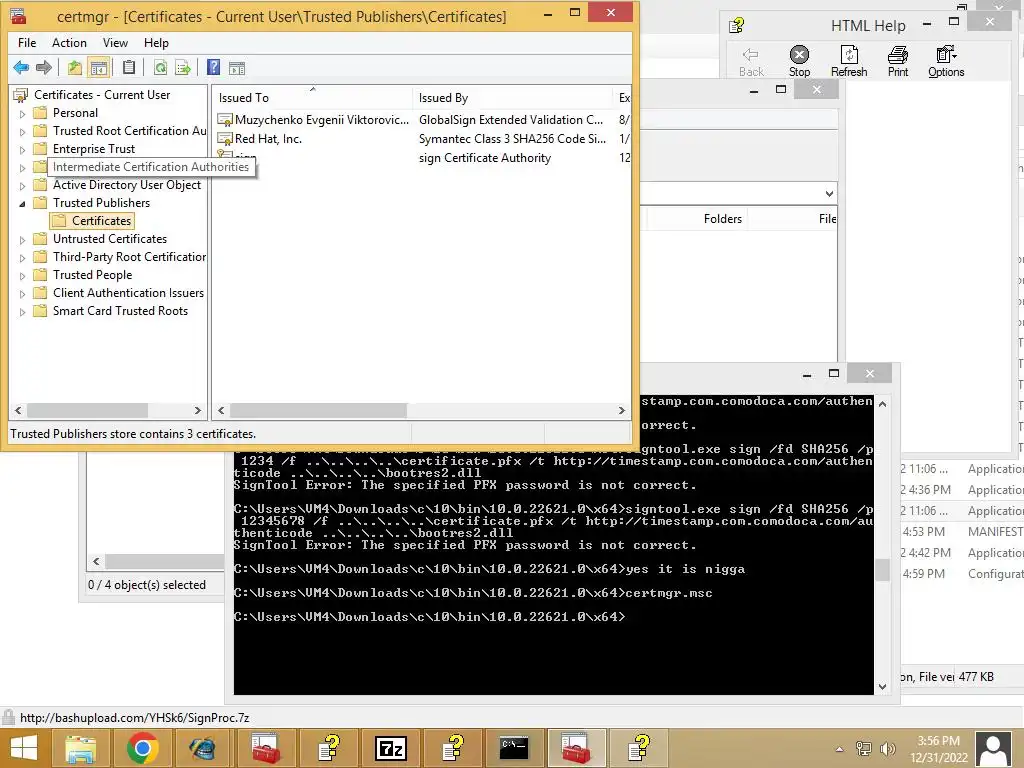Click Stop in the HTML Help toolbar
The image size is (1024, 768).
(x=799, y=61)
